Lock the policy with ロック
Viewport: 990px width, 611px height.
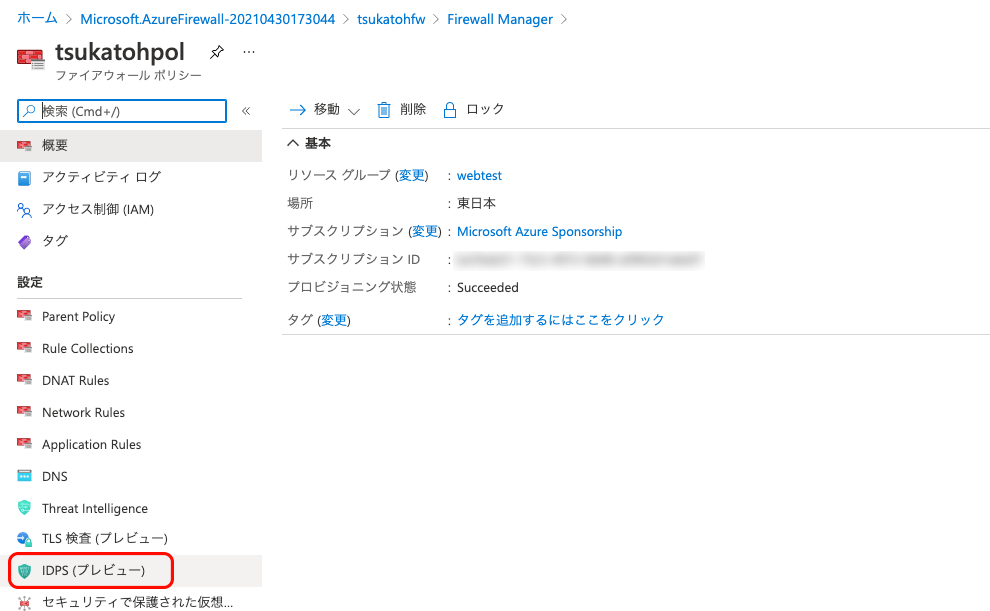[484, 109]
